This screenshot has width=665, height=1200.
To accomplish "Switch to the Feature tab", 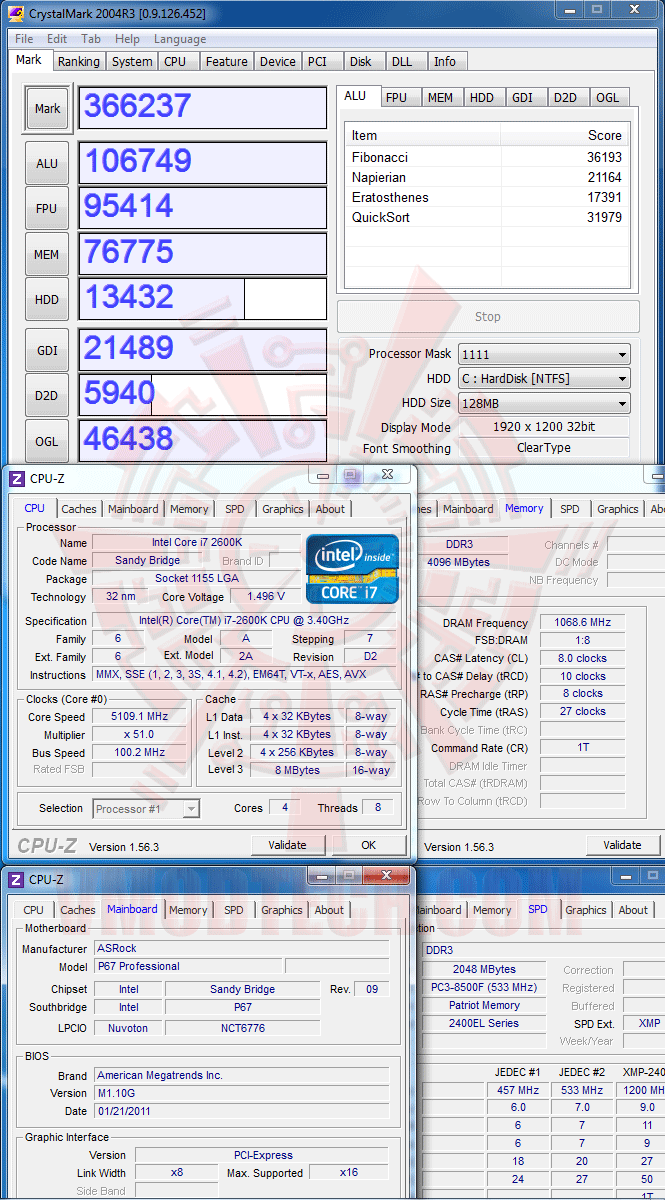I will click(x=226, y=61).
